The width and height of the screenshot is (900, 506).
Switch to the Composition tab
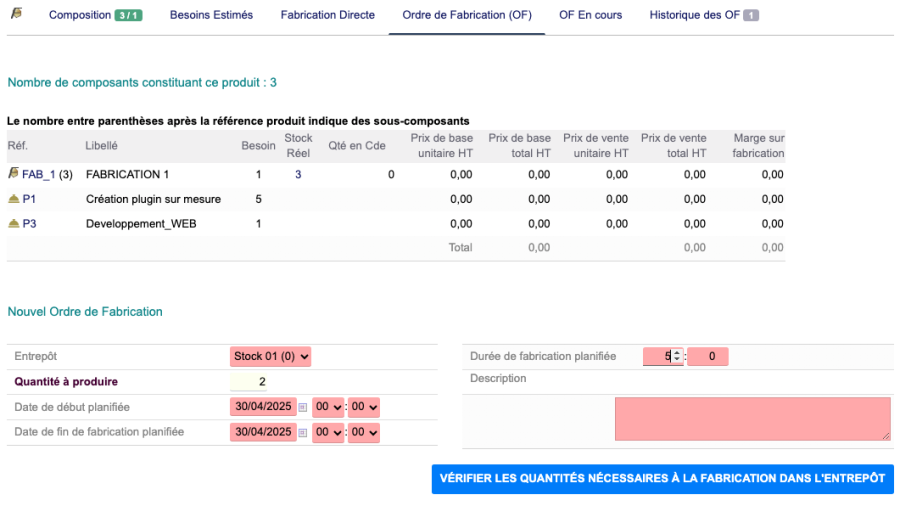95,15
